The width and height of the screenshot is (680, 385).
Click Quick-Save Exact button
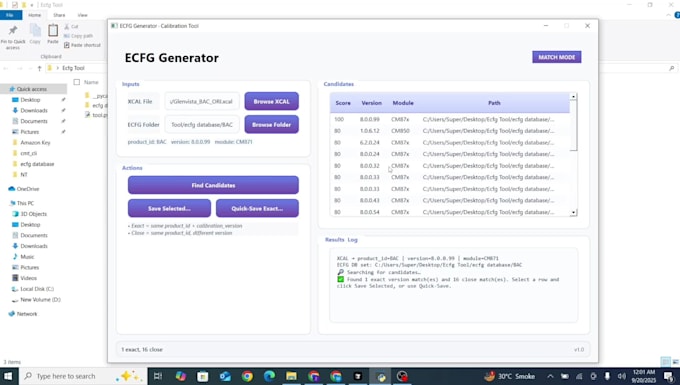coord(257,209)
